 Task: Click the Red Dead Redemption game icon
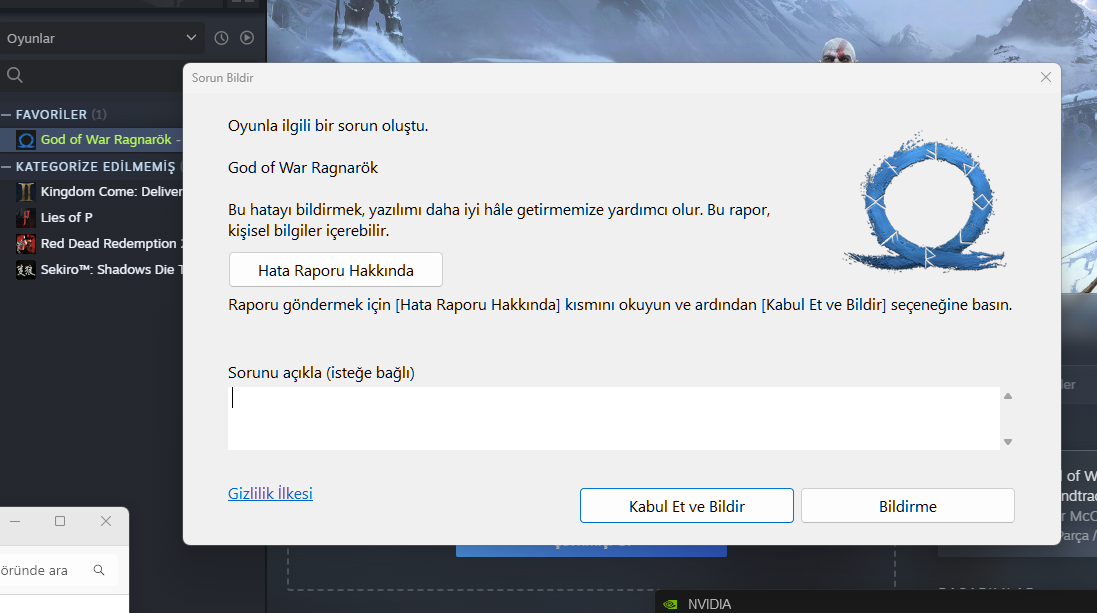pyautogui.click(x=26, y=244)
